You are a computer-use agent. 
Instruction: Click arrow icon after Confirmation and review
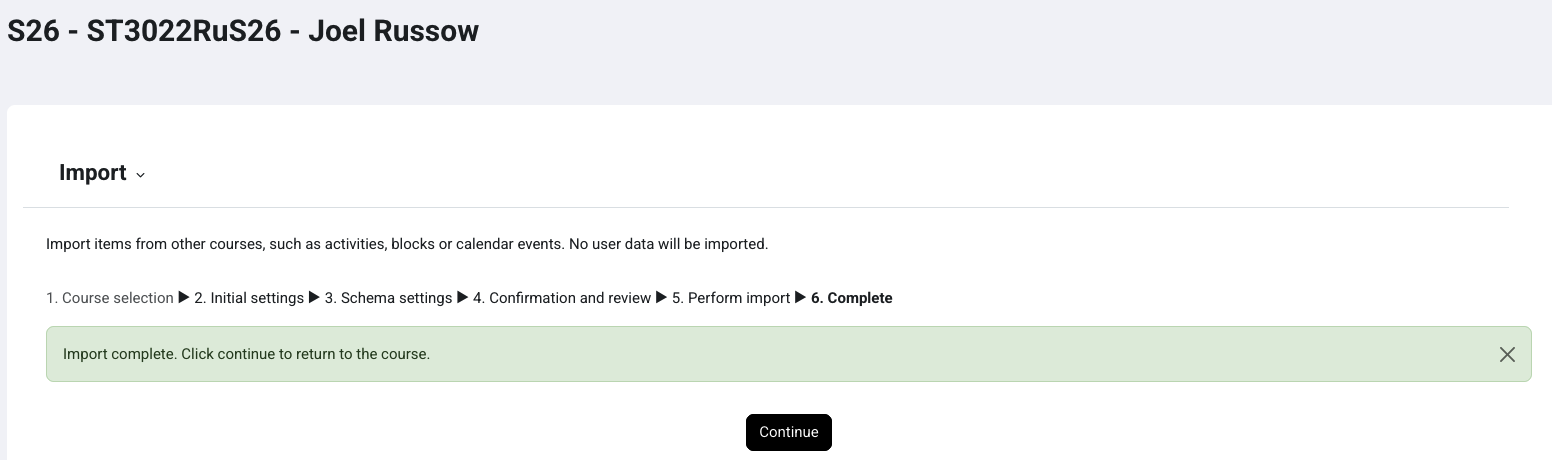661,297
